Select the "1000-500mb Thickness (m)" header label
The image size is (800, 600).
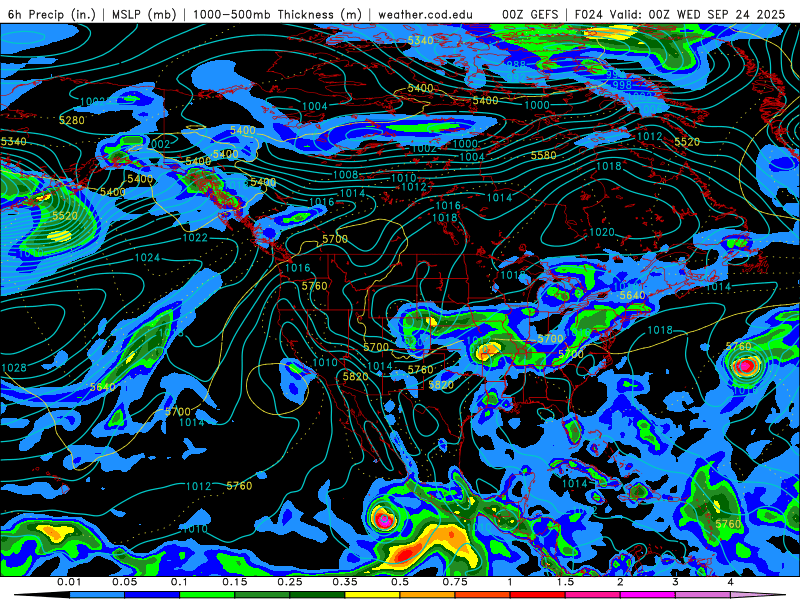pos(277,14)
